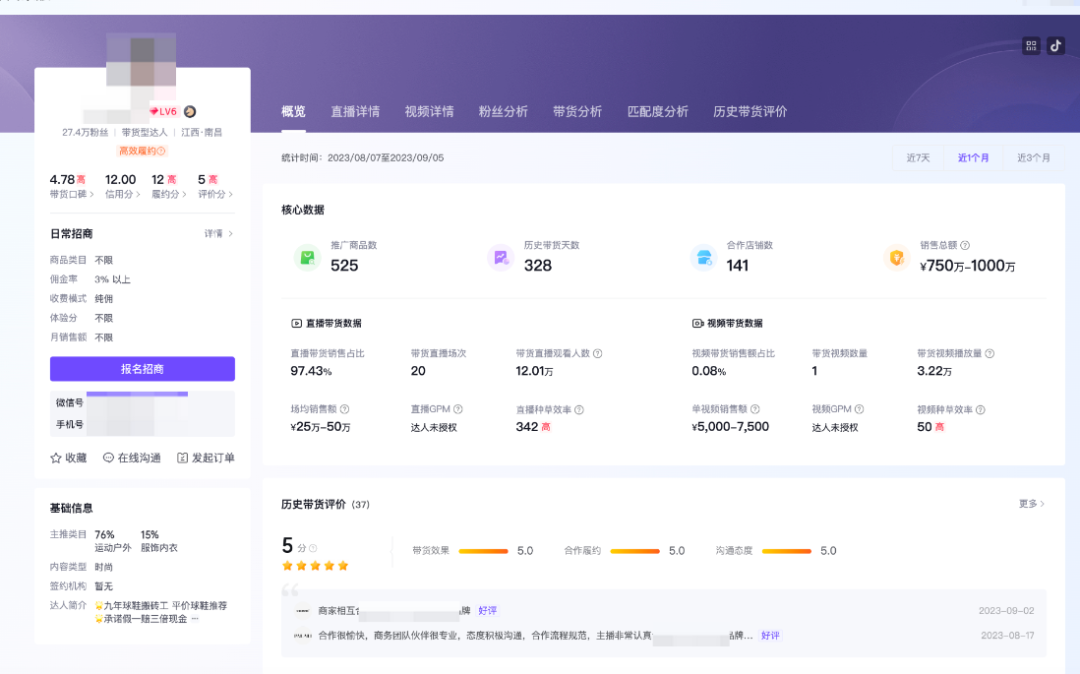
Task: Open 在线沟通 chat icon
Action: point(109,458)
